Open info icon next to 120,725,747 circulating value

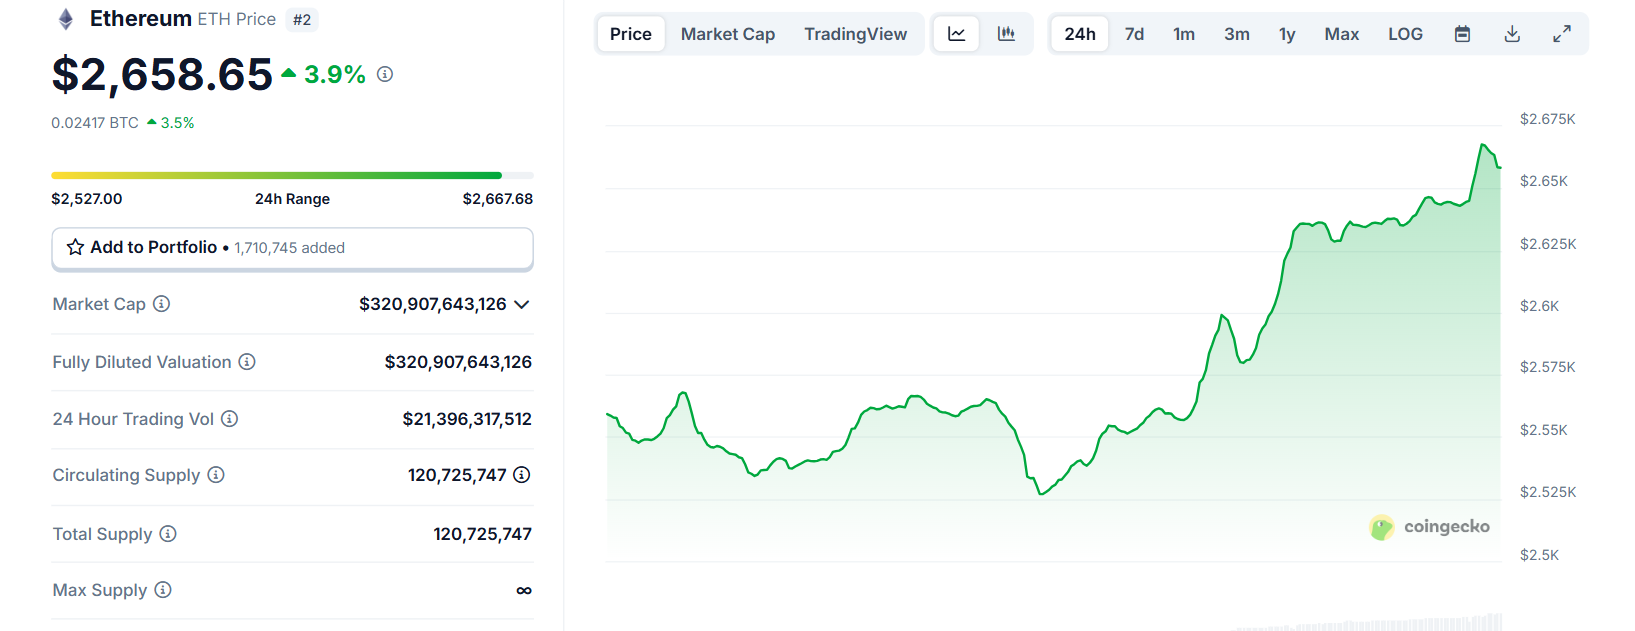521,475
